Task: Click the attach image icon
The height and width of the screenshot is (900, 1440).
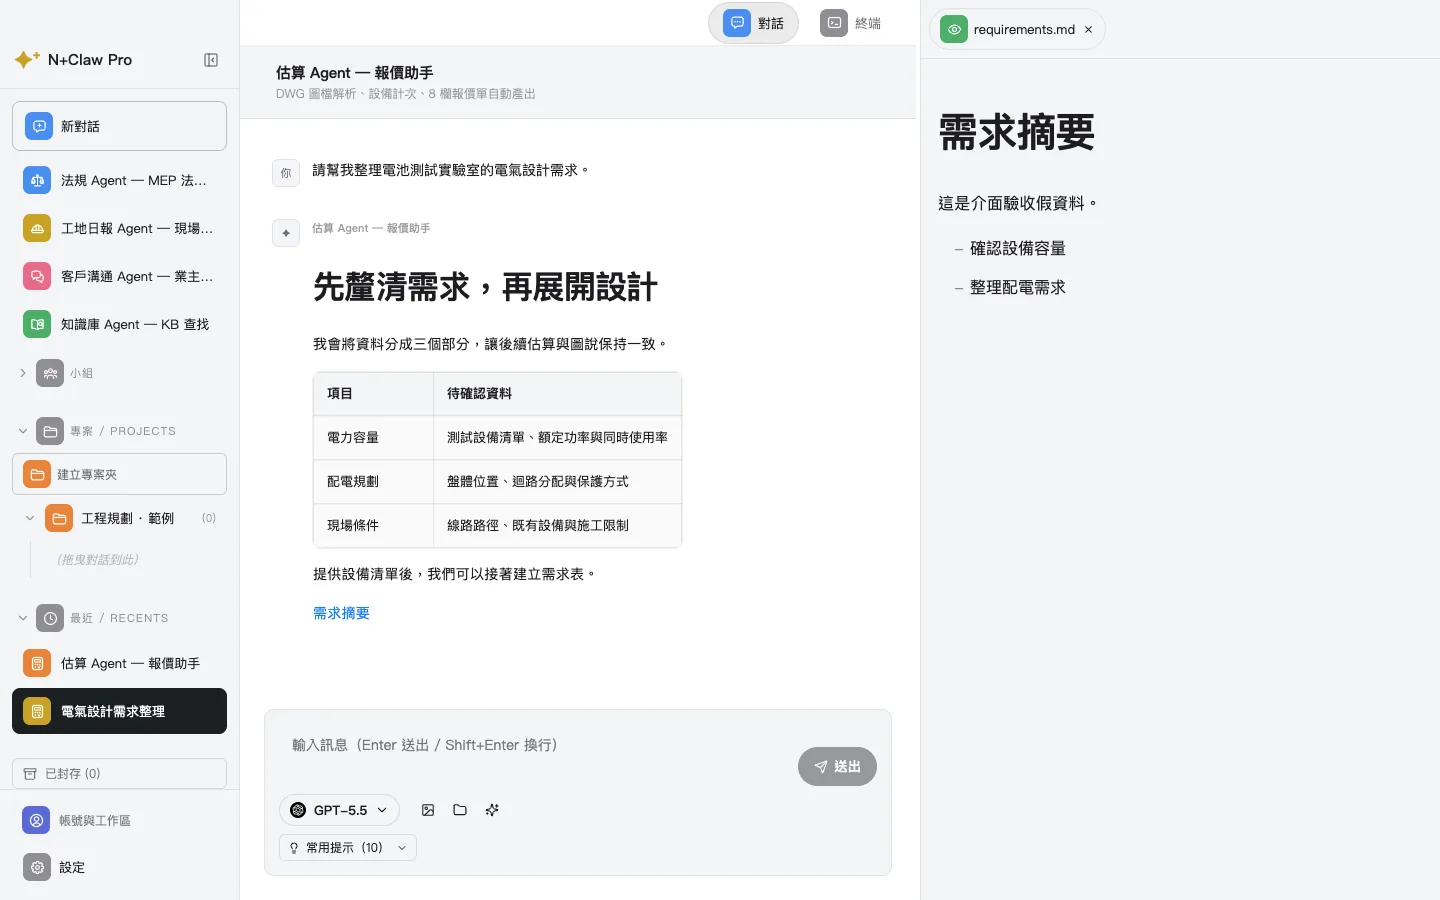Action: point(428,810)
